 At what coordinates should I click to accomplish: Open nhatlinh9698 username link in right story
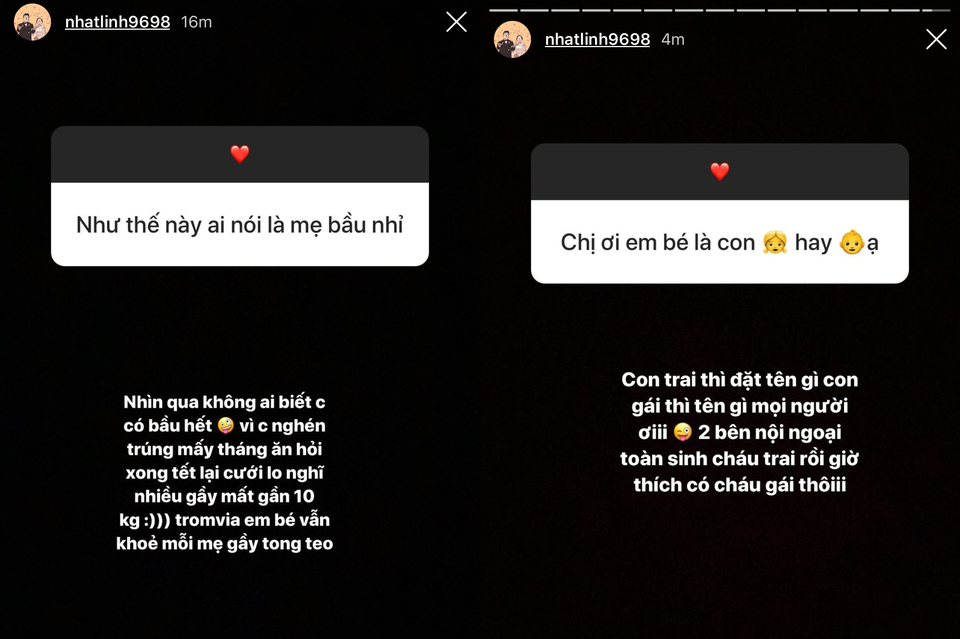tap(598, 39)
